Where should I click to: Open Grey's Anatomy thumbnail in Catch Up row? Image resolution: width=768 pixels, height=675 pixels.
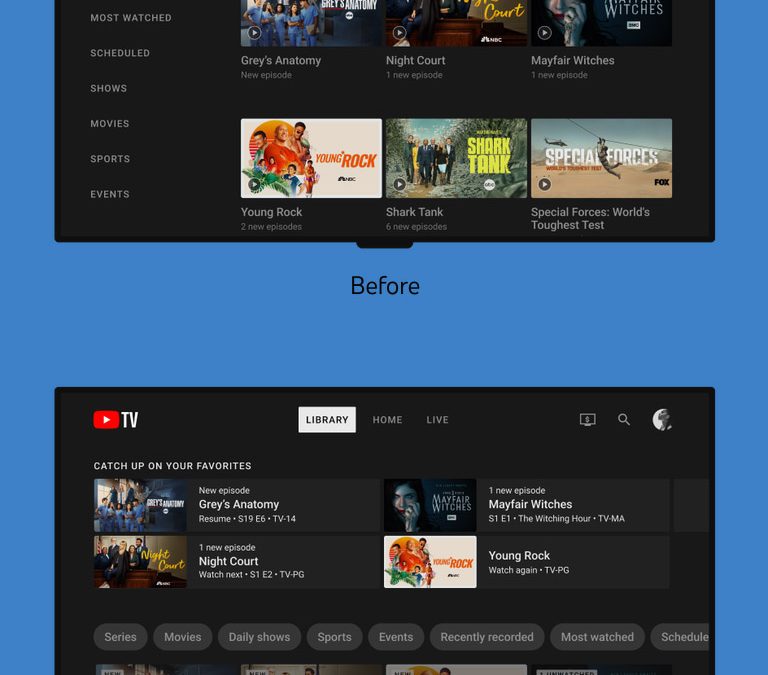pos(141,505)
